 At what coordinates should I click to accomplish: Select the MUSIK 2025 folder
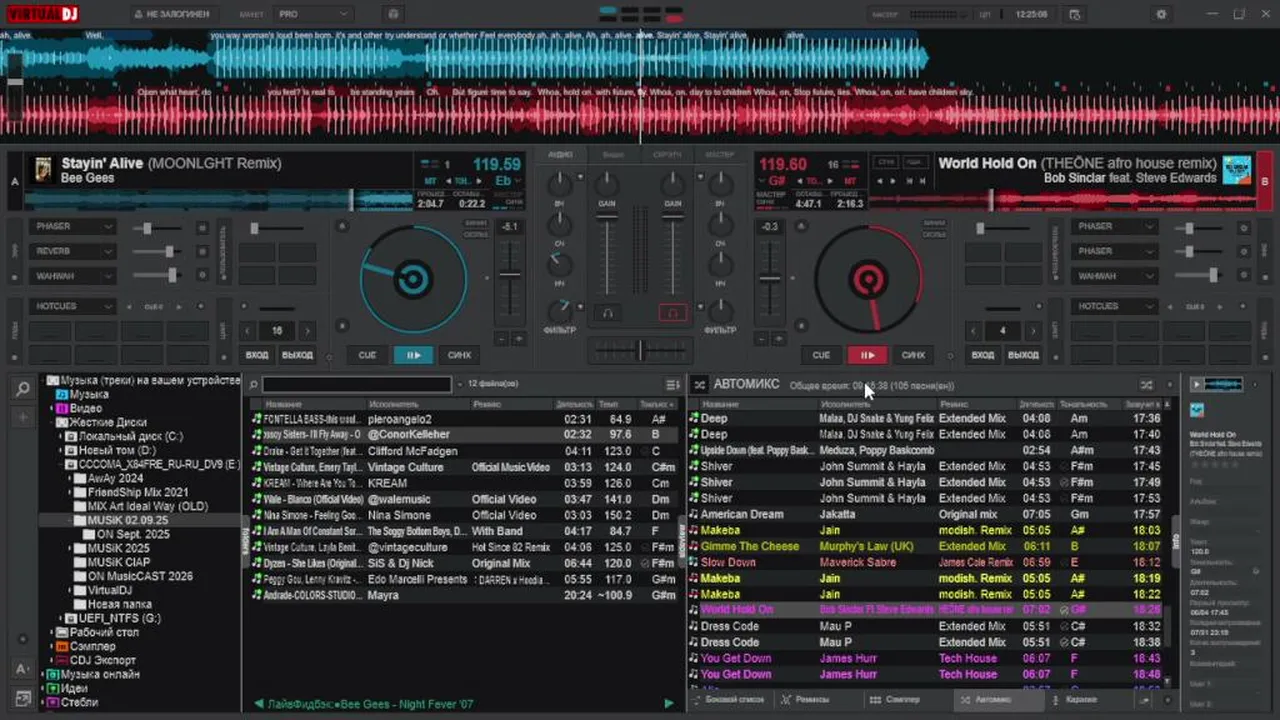pos(118,549)
